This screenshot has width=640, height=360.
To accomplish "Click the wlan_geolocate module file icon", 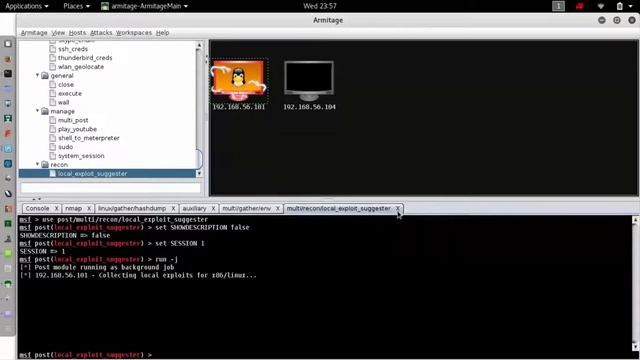I will [x=52, y=67].
